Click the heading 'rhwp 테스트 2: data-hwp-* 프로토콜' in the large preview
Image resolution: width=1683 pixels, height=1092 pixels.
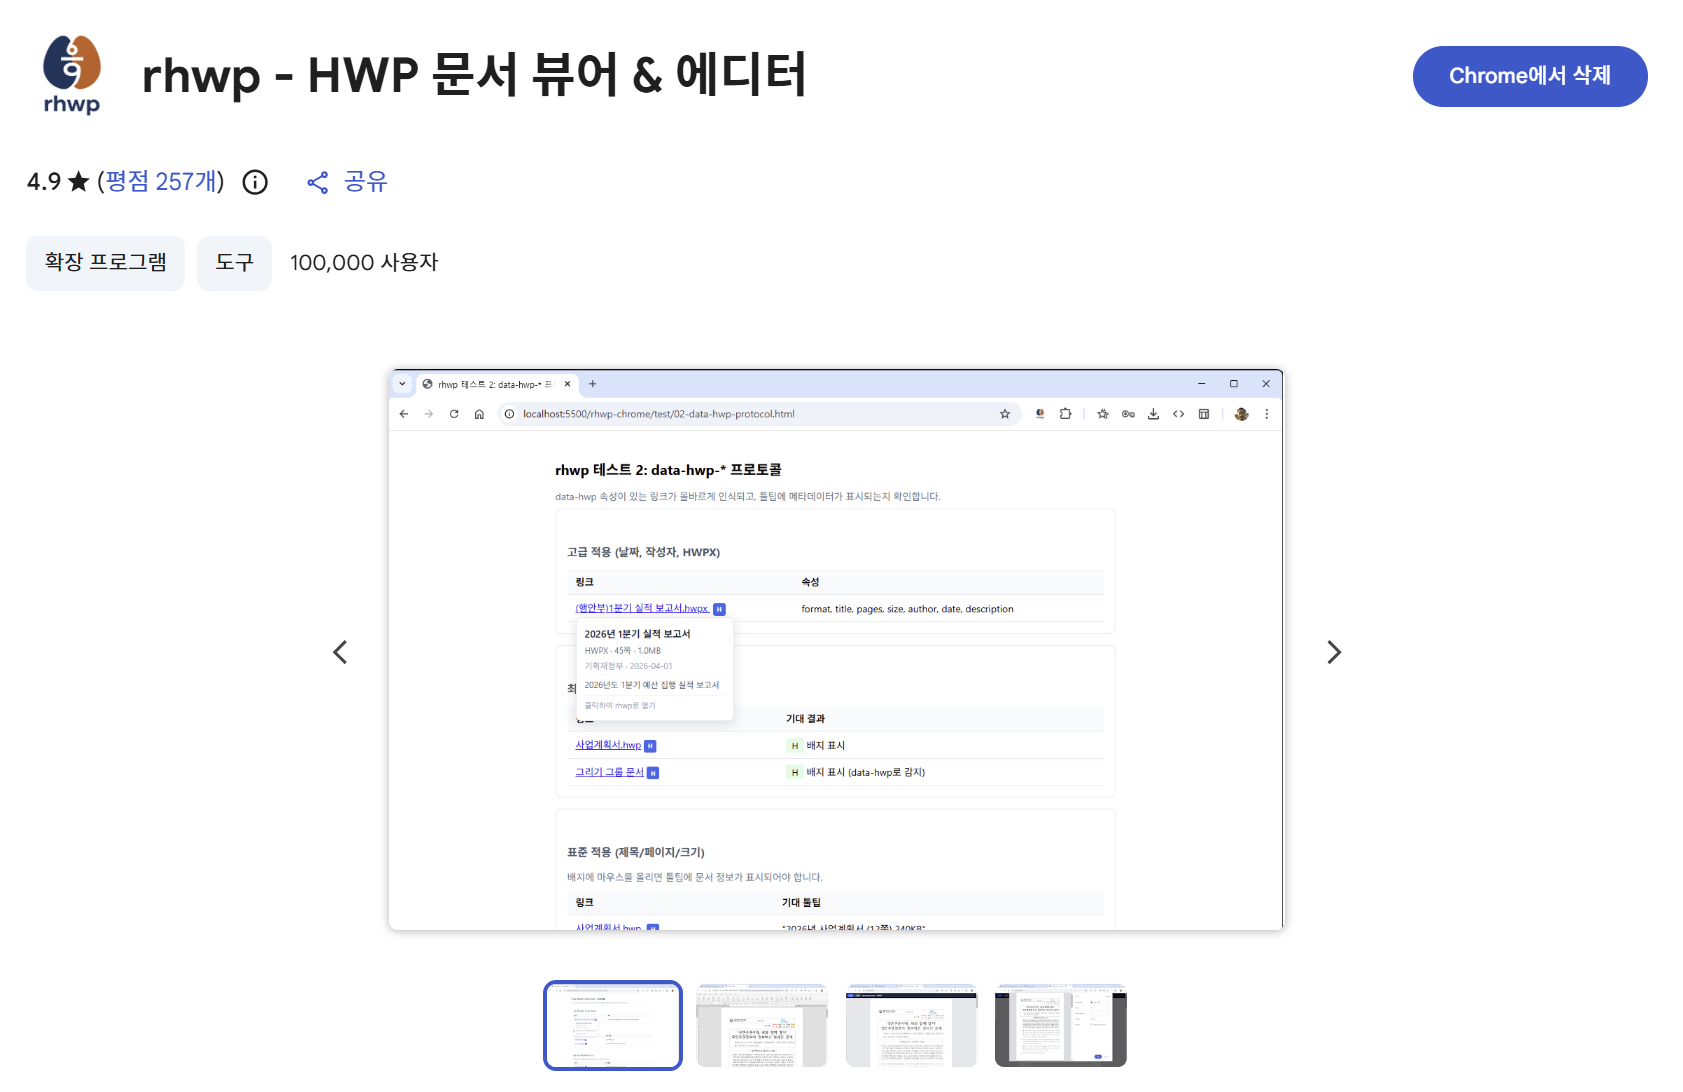click(668, 470)
